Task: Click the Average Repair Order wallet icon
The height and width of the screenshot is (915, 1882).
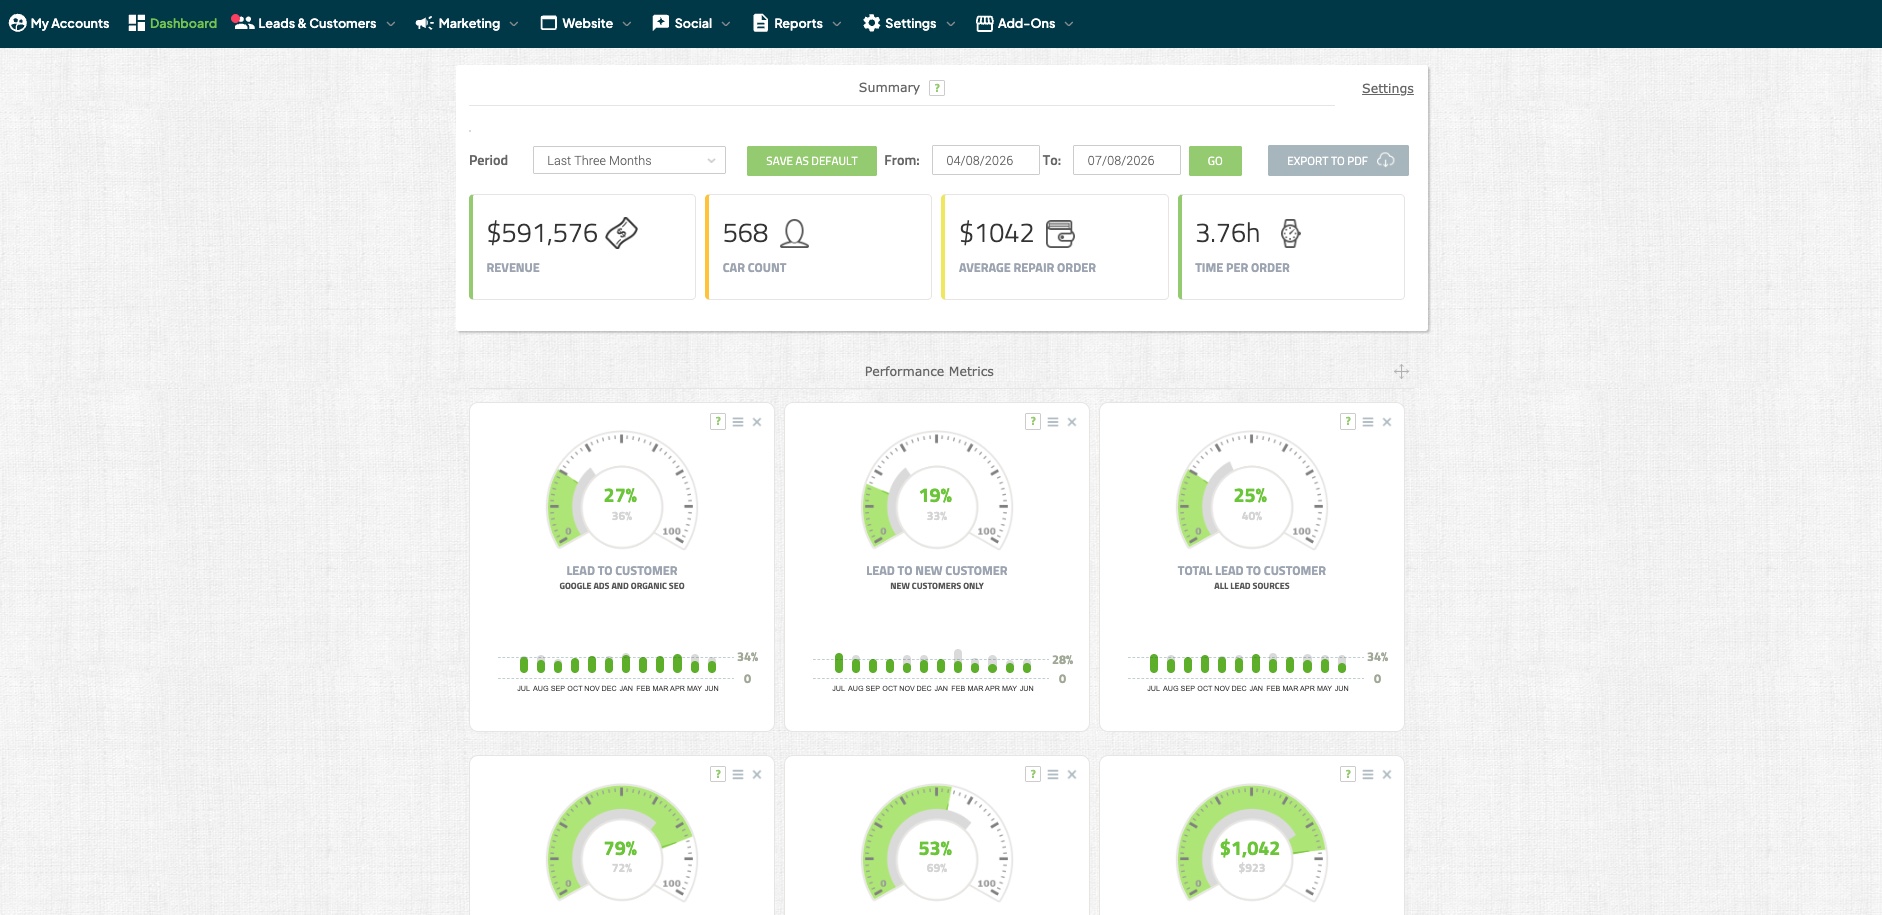Action: pos(1060,234)
